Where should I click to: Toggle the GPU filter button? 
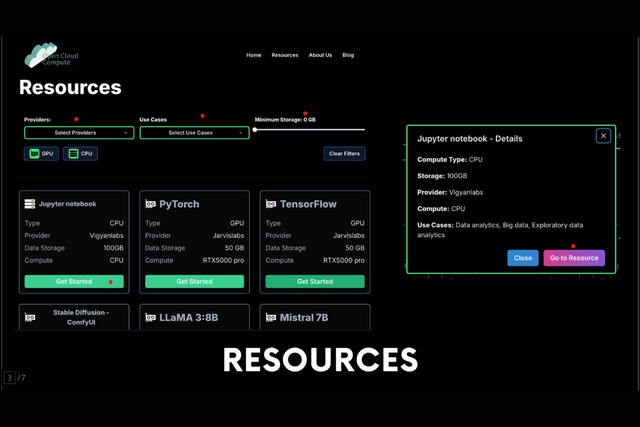coord(41,153)
